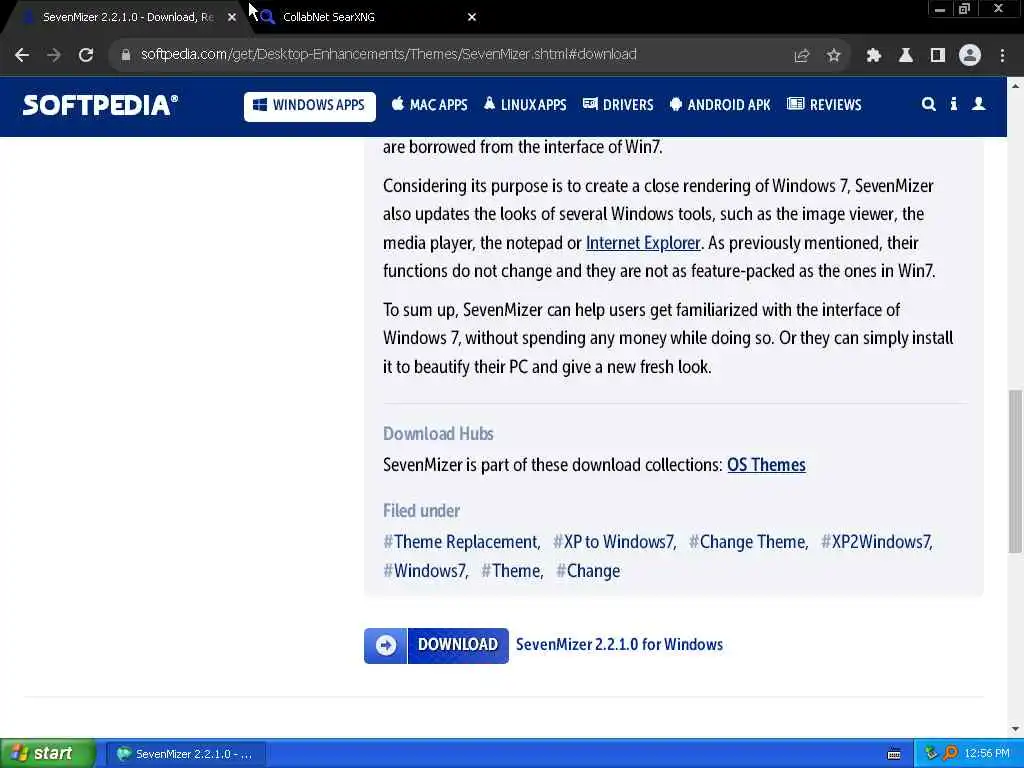Click the Softpedia info icon

pos(953,104)
